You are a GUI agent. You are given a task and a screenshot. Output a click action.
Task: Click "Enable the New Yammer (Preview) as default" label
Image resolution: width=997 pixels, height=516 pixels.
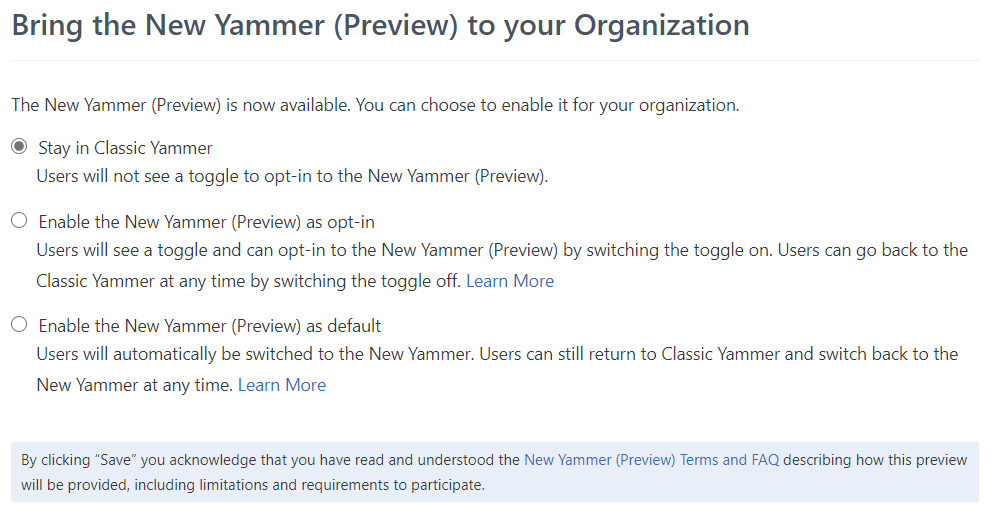coord(209,326)
